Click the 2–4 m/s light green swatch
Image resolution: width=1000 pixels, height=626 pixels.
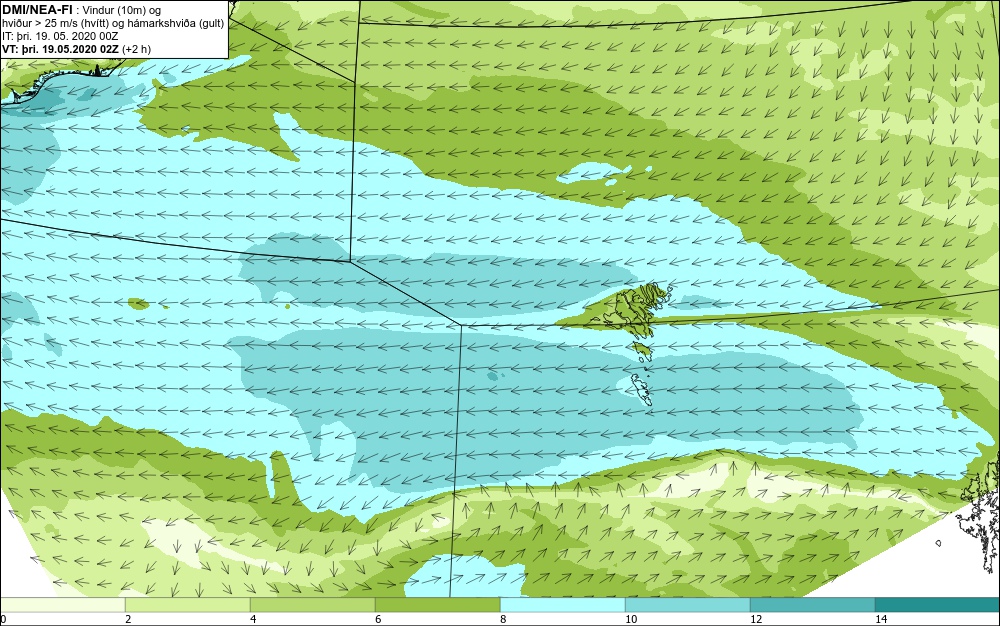pos(188,605)
